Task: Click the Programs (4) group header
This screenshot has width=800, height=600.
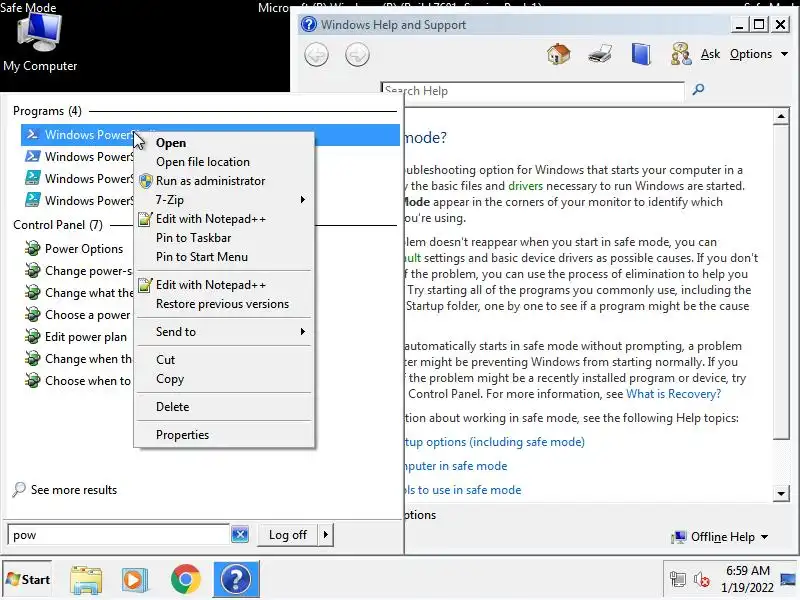Action: [x=47, y=111]
